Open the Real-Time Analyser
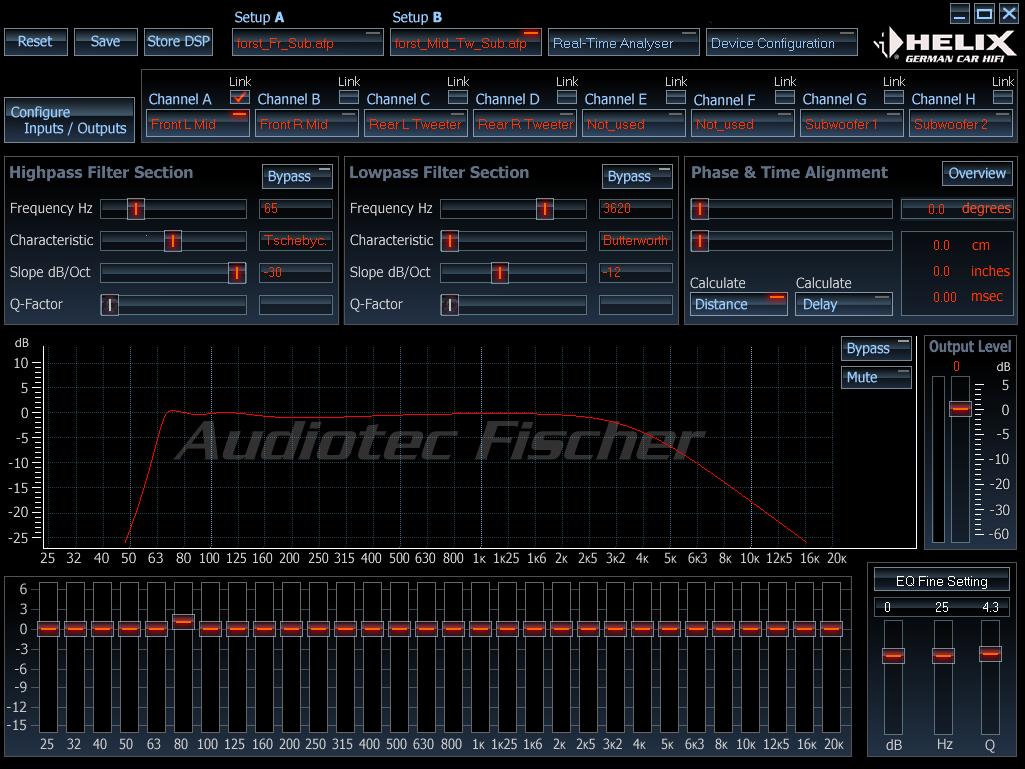The image size is (1025, 769). pyautogui.click(x=624, y=43)
